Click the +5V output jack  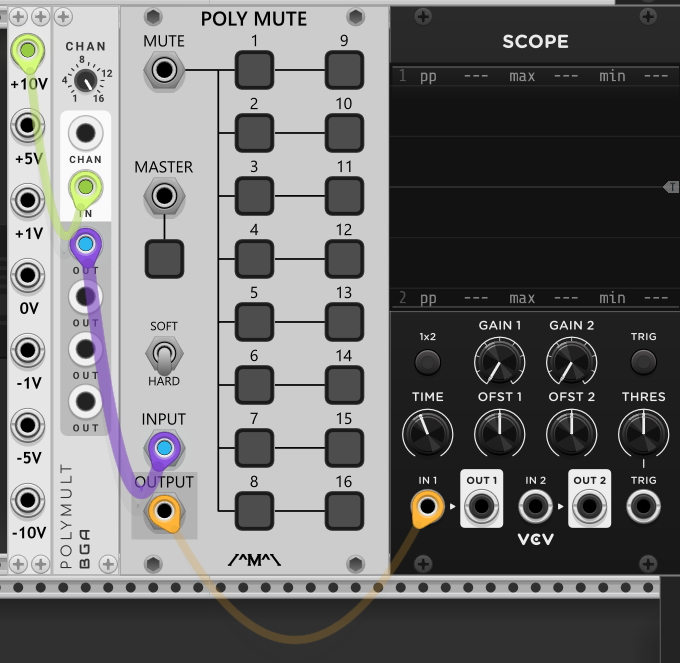pos(27,126)
